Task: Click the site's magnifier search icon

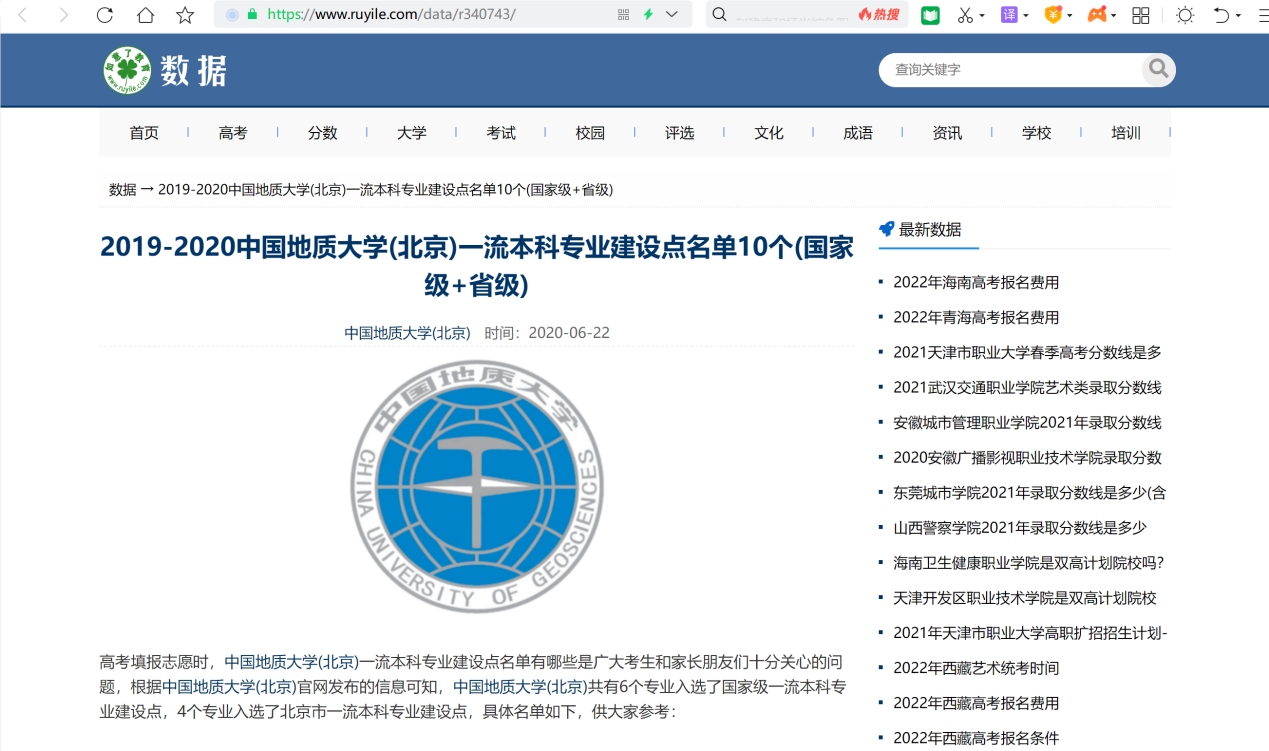Action: point(1158,69)
